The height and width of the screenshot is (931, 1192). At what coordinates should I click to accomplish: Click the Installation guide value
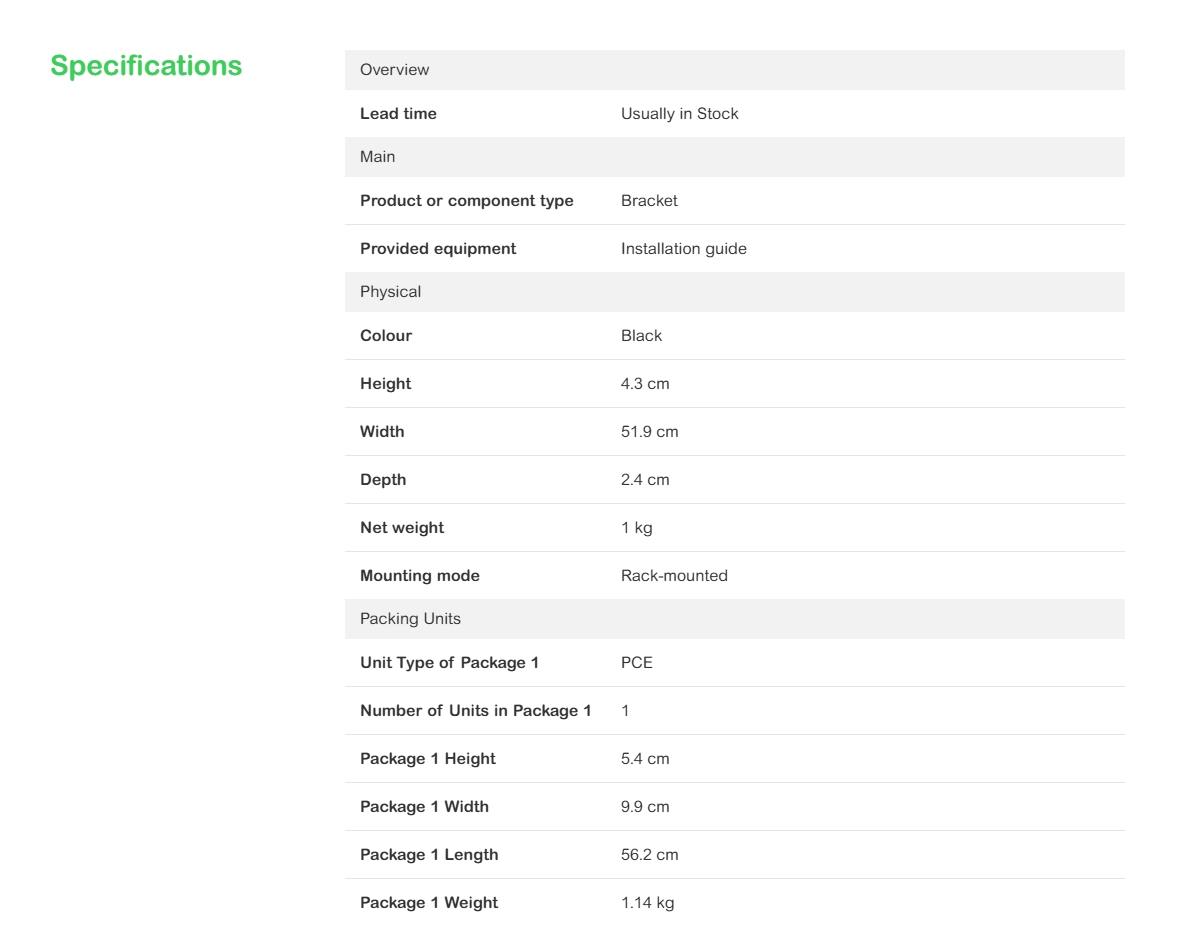683,249
